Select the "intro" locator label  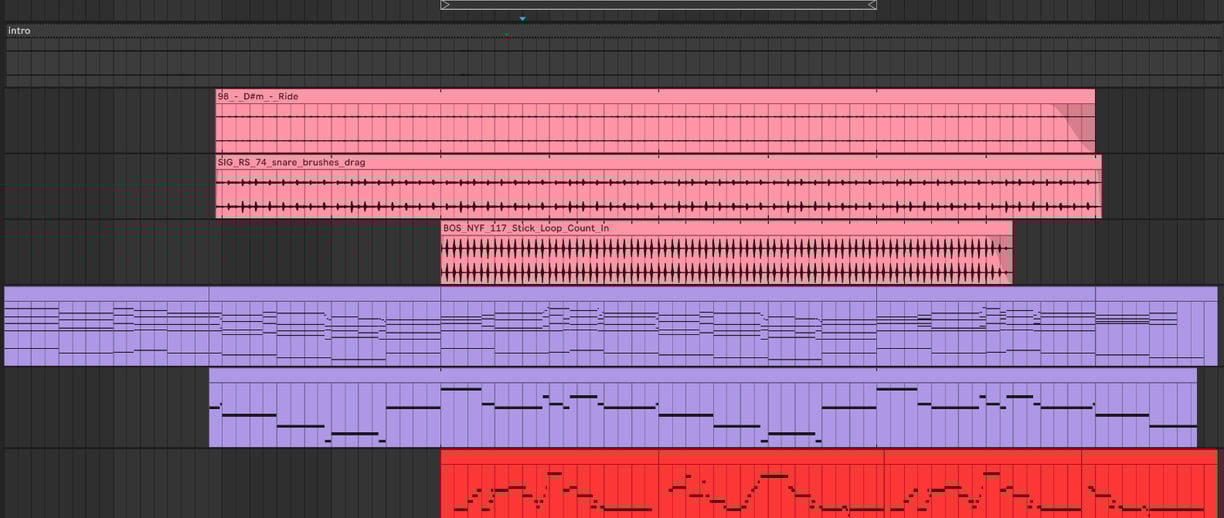click(x=19, y=31)
